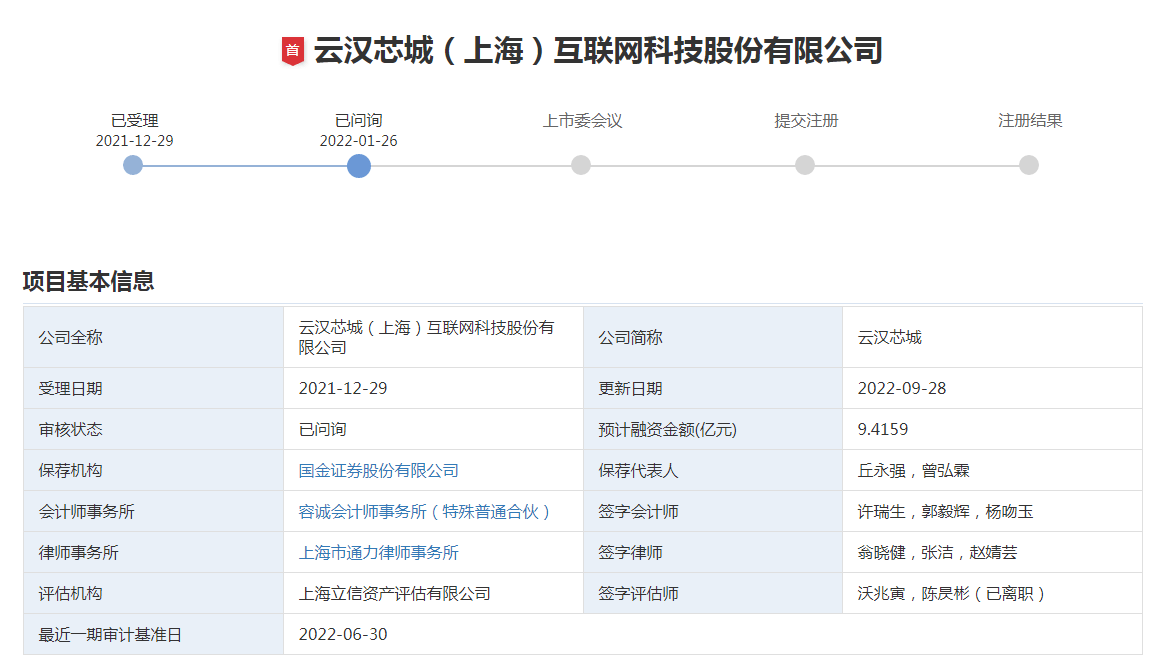Click the 沃兆寅，陈昊彬（已离职）value
The image size is (1158, 665).
pos(952,593)
